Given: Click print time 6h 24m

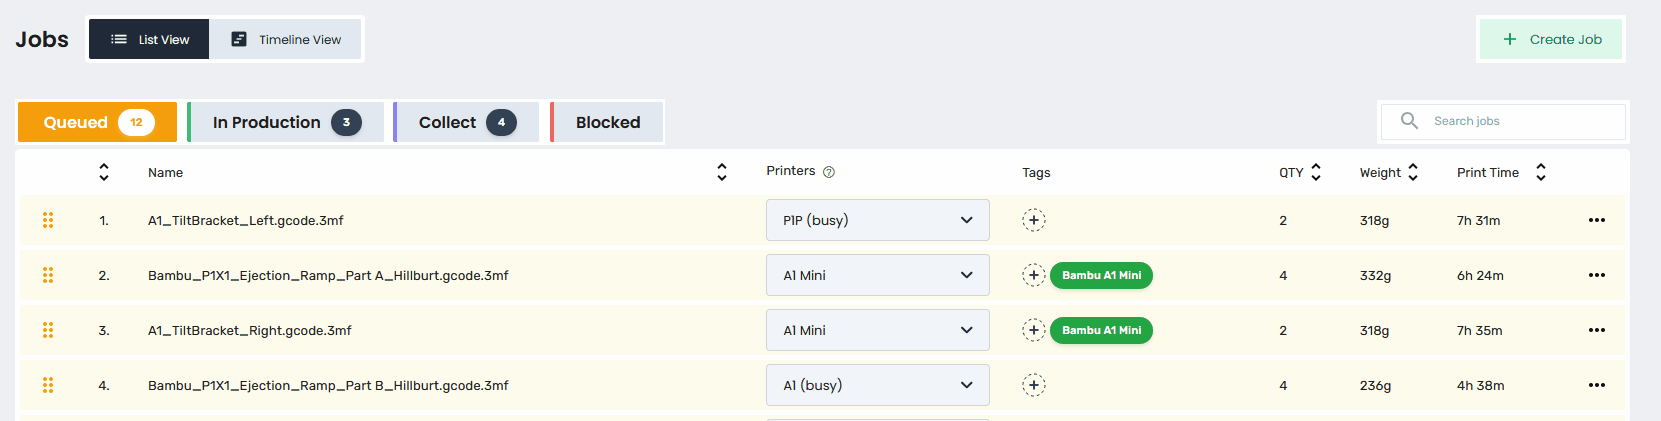Looking at the screenshot, I should (1480, 275).
